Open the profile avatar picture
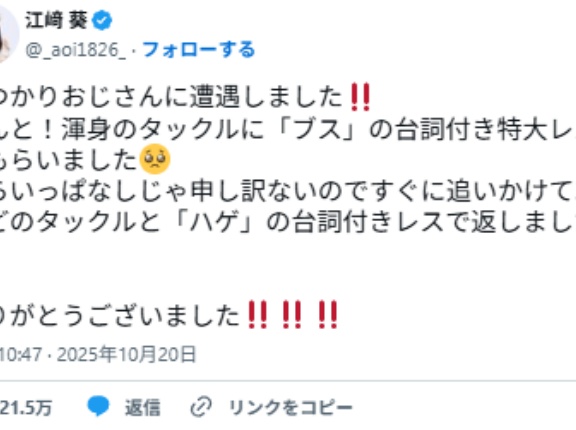This screenshot has width=576, height=430. pos(7,34)
